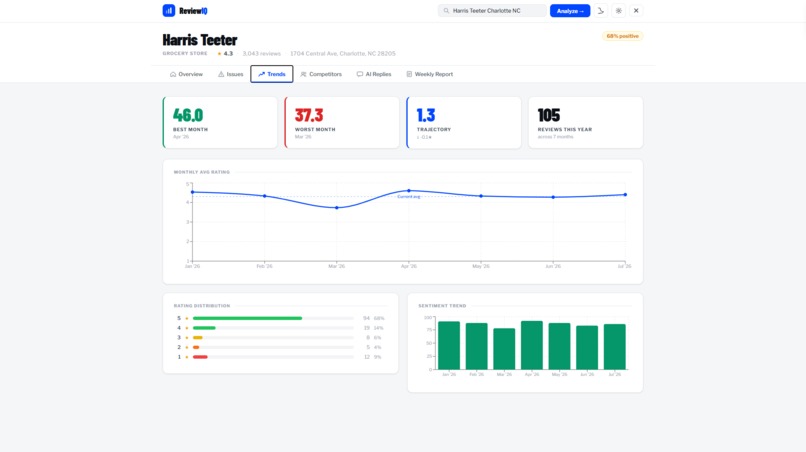The width and height of the screenshot is (806, 452).
Task: Open the Overview tab
Action: (x=186, y=74)
